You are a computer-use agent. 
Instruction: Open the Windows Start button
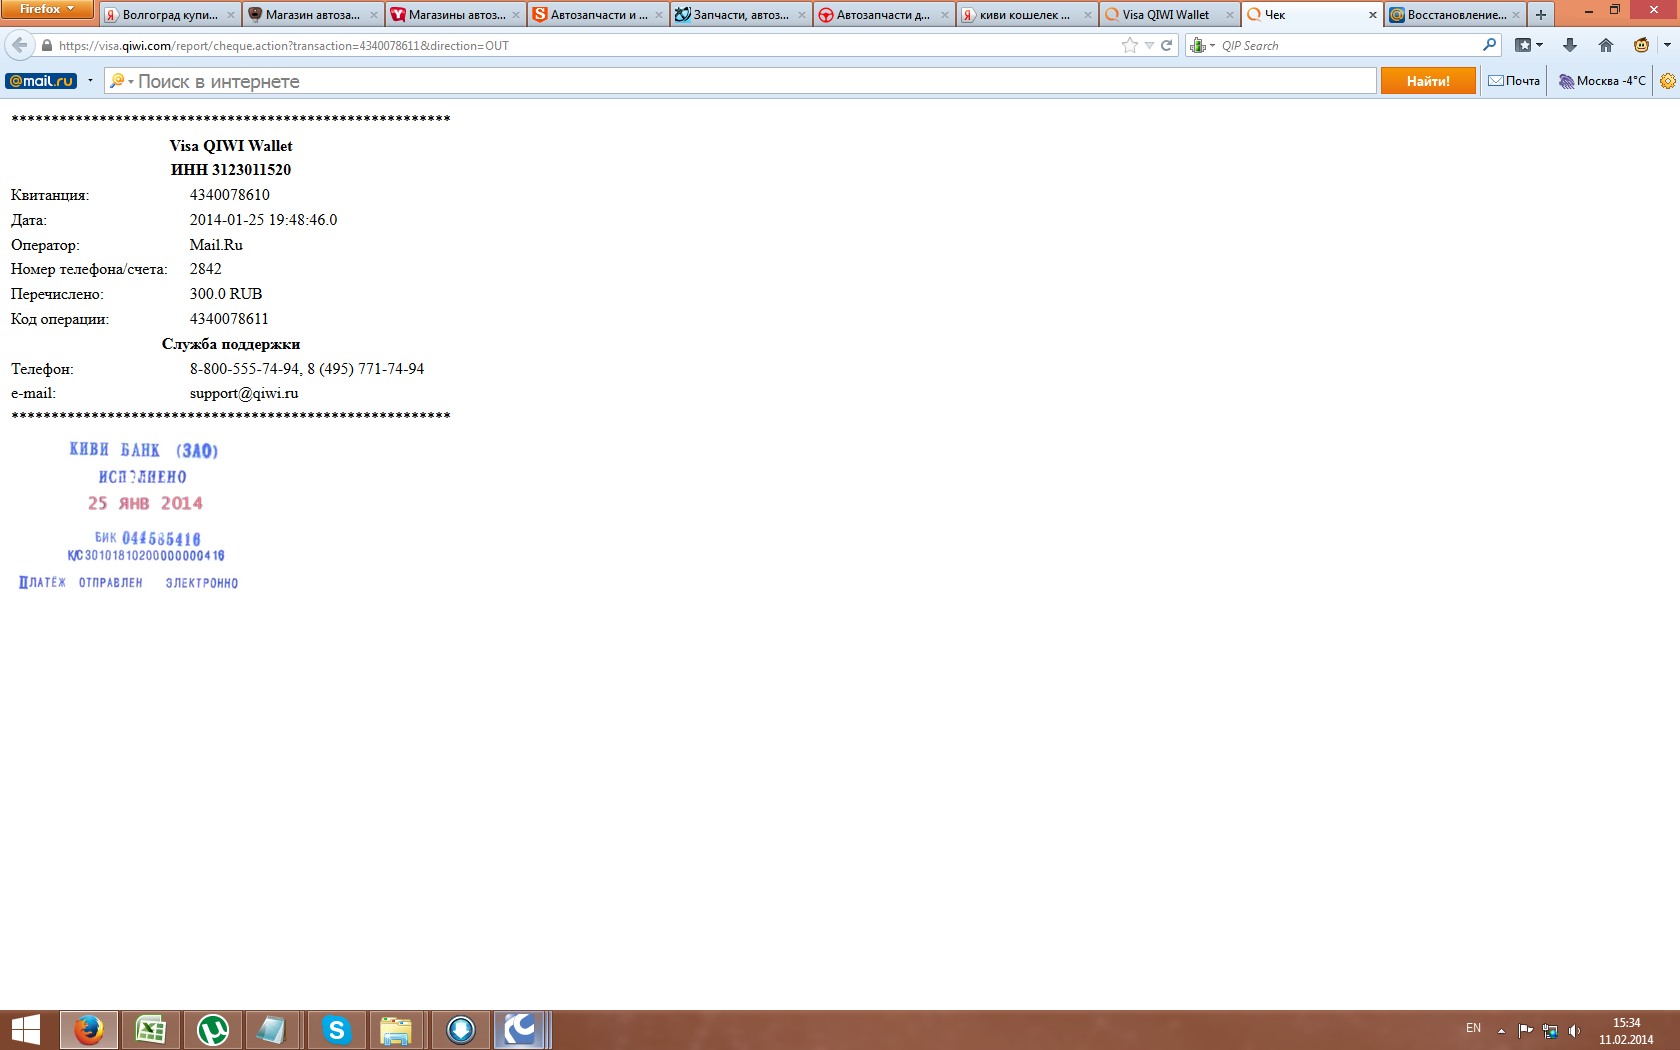pos(25,1030)
